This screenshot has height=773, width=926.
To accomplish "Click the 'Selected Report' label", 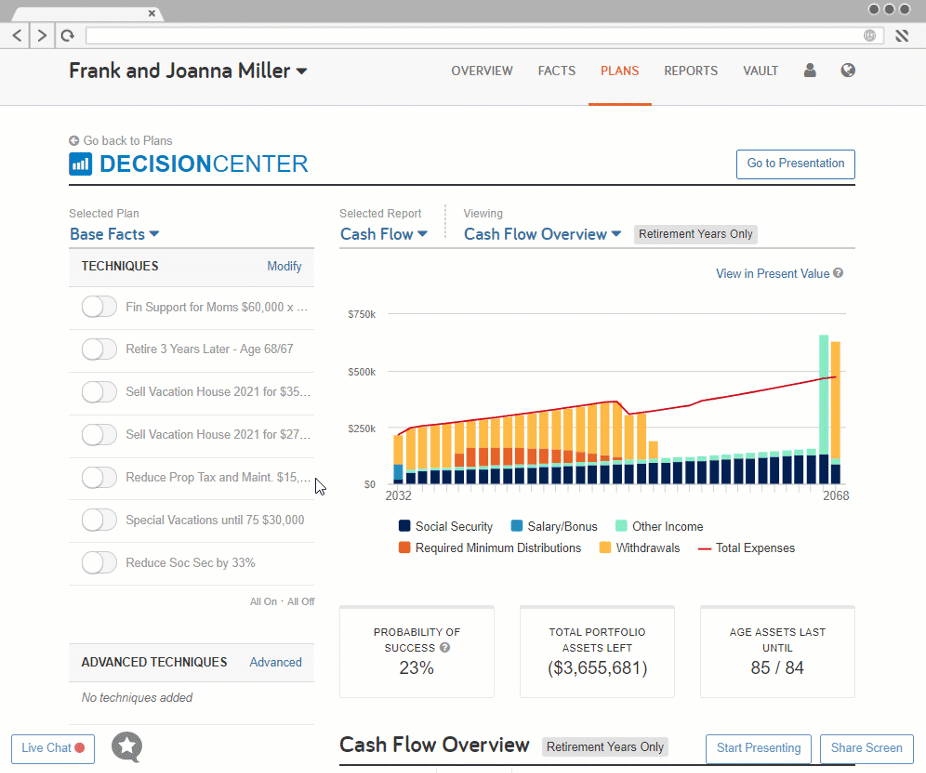I will 380,213.
